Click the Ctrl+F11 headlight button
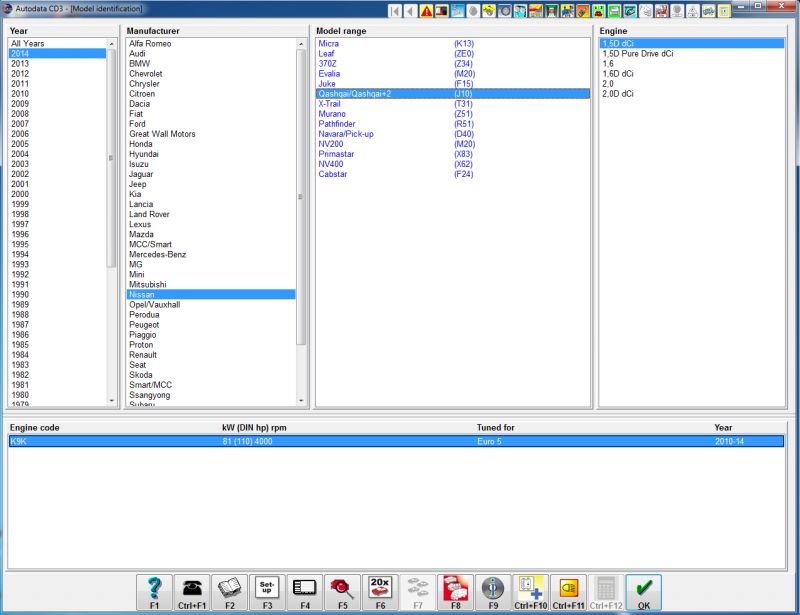Viewport: 800px width, 615px height. point(568,593)
